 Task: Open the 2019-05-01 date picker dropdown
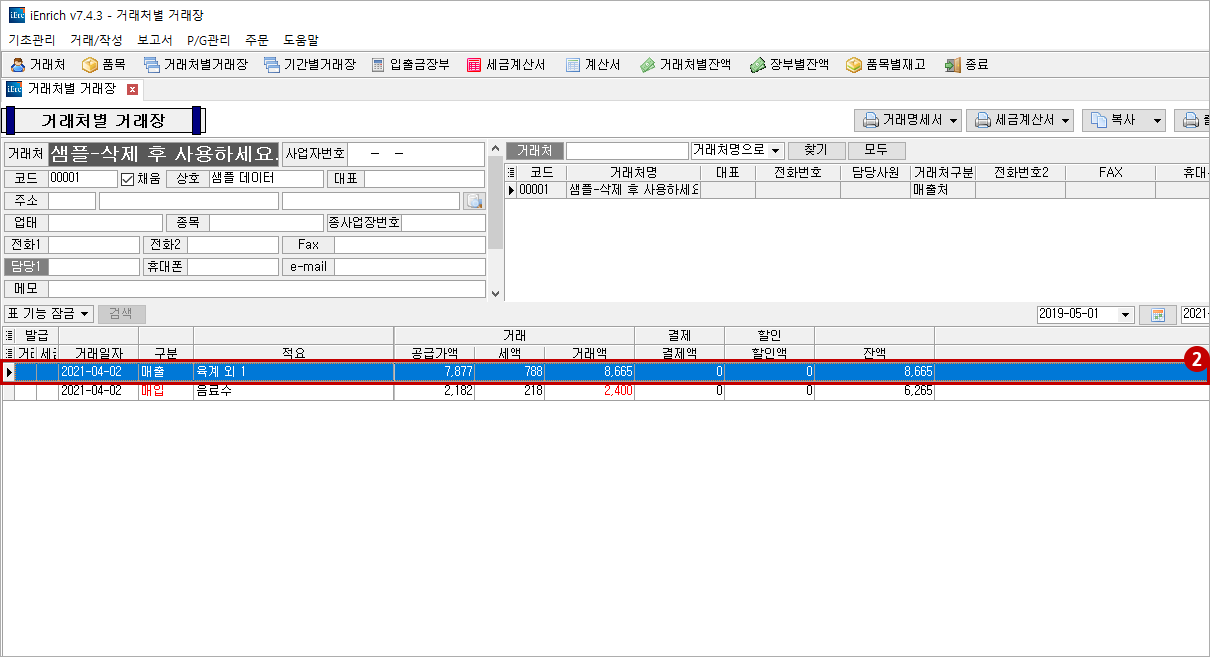1126,314
